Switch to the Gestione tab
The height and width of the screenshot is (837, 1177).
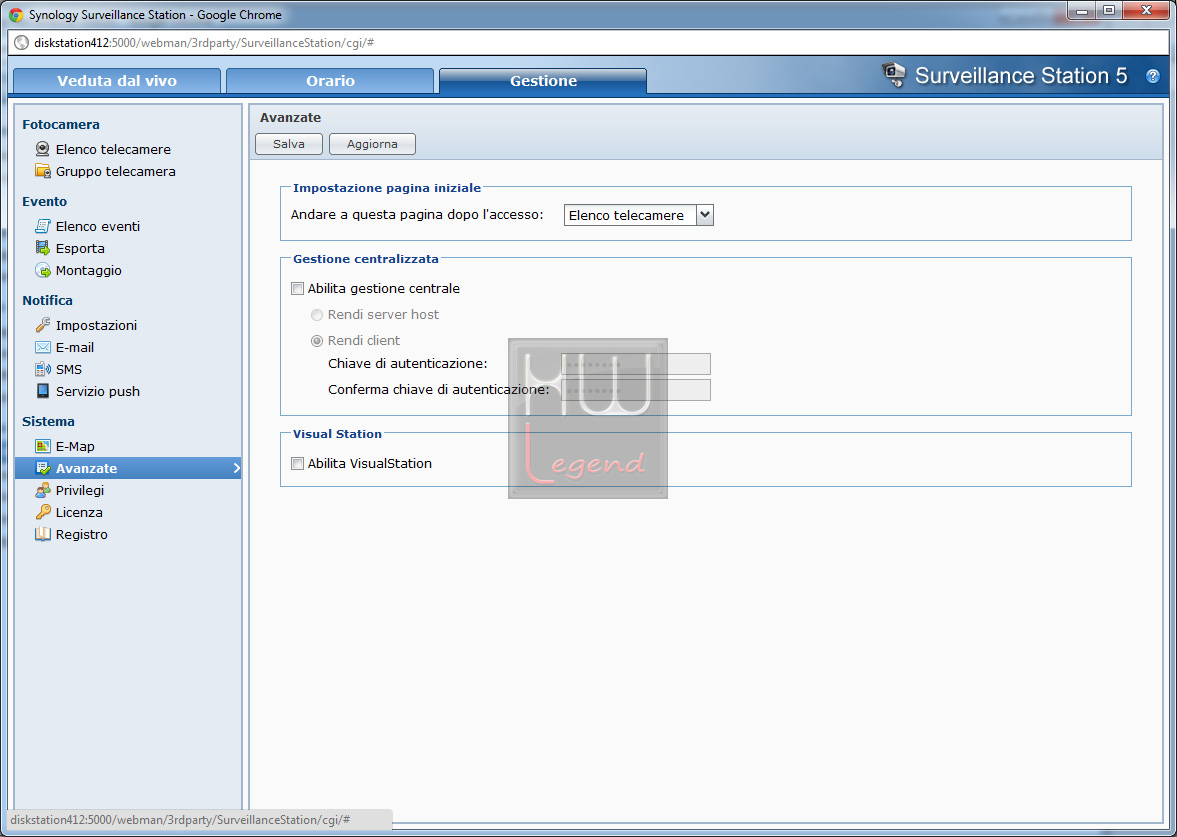click(x=543, y=81)
